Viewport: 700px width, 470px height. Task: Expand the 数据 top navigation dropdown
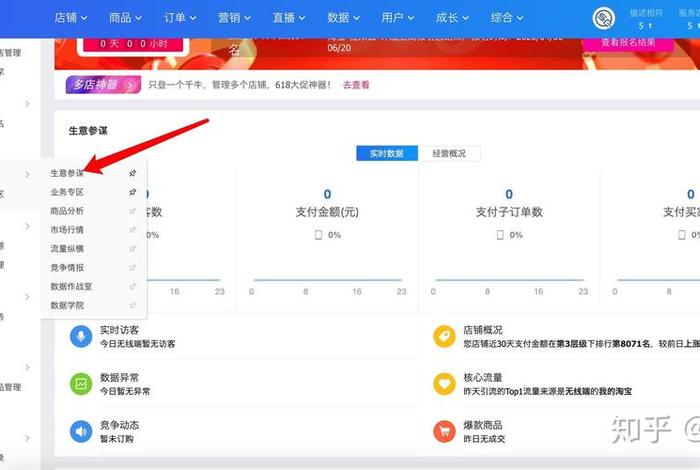pos(344,18)
